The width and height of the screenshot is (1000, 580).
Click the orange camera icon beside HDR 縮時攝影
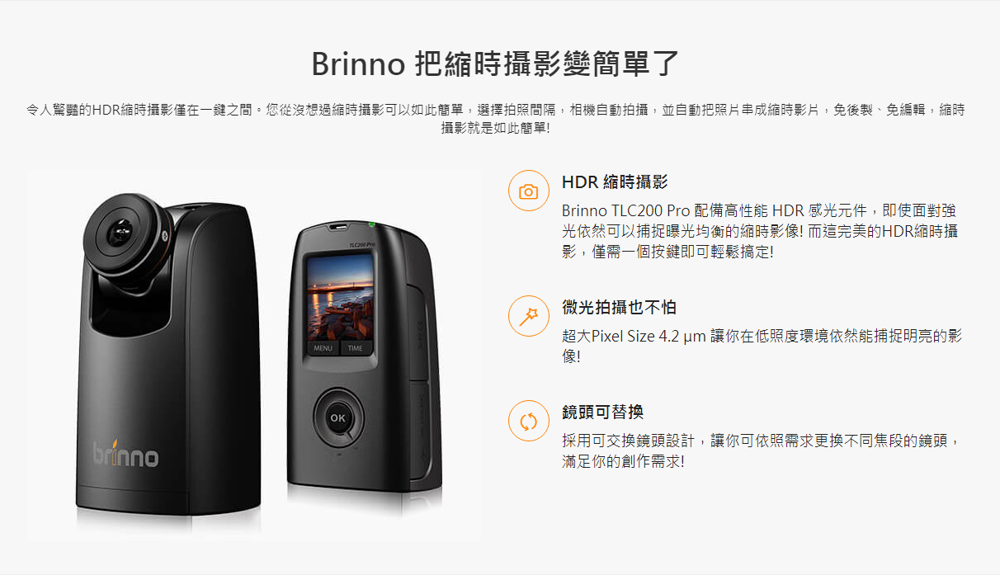click(528, 191)
